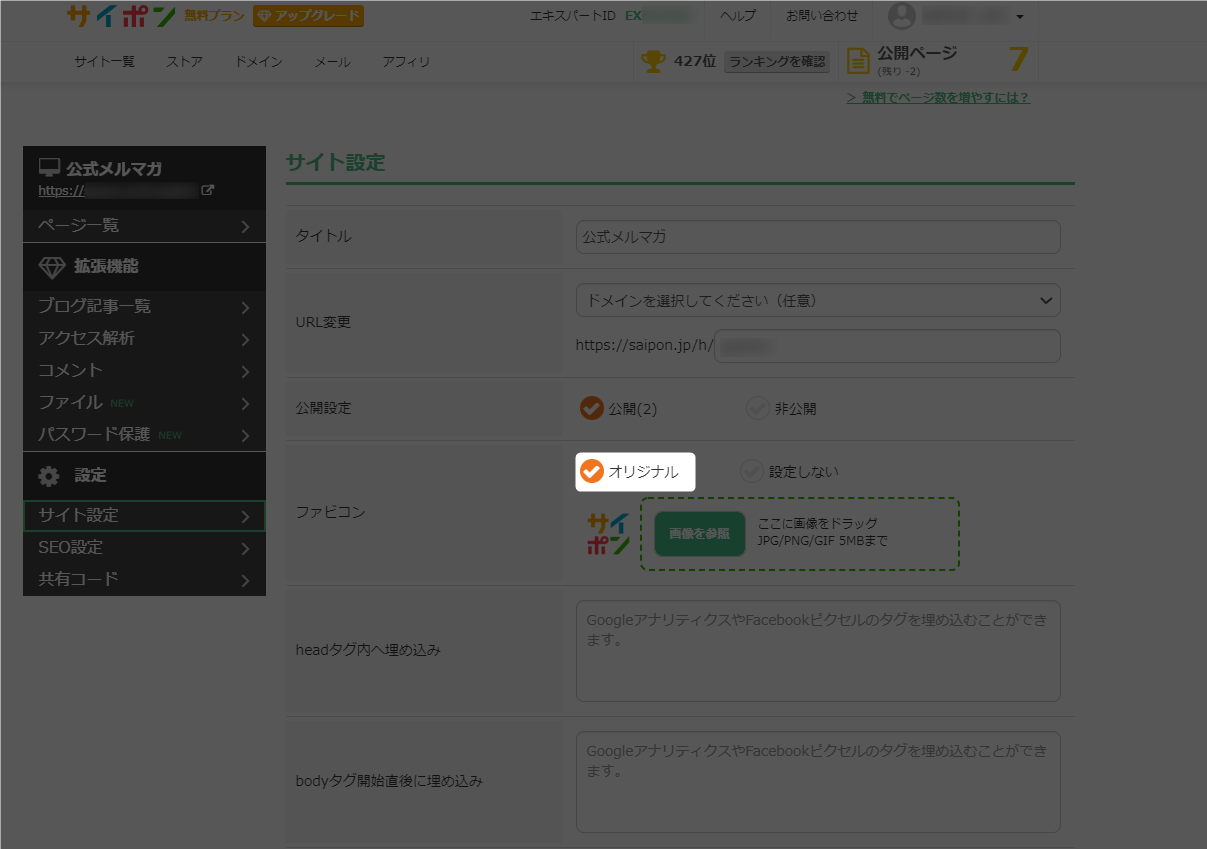Viewport: 1207px width, 849px height.
Task: Click inside bodyタグ開始直後に埋め込み textarea
Action: click(818, 782)
